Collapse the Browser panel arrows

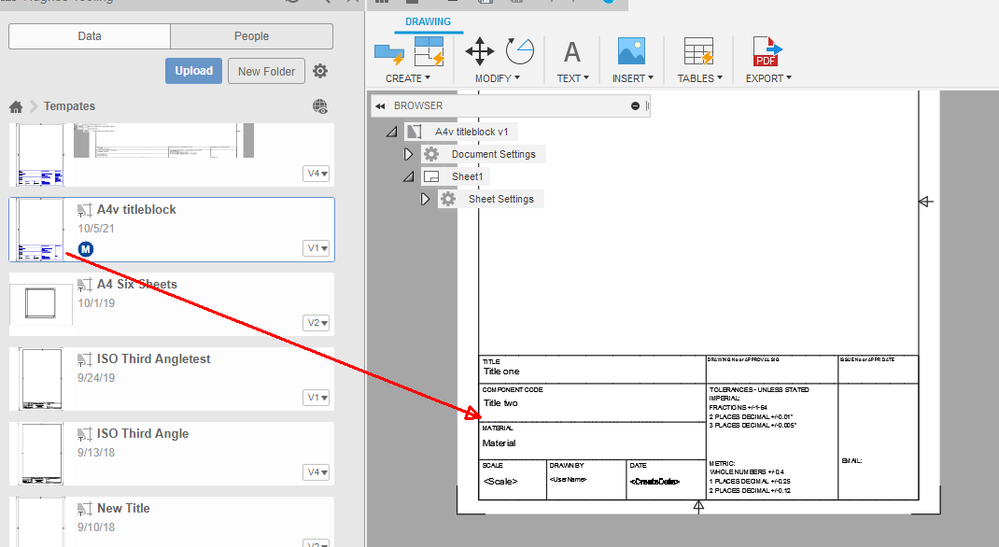(x=380, y=106)
